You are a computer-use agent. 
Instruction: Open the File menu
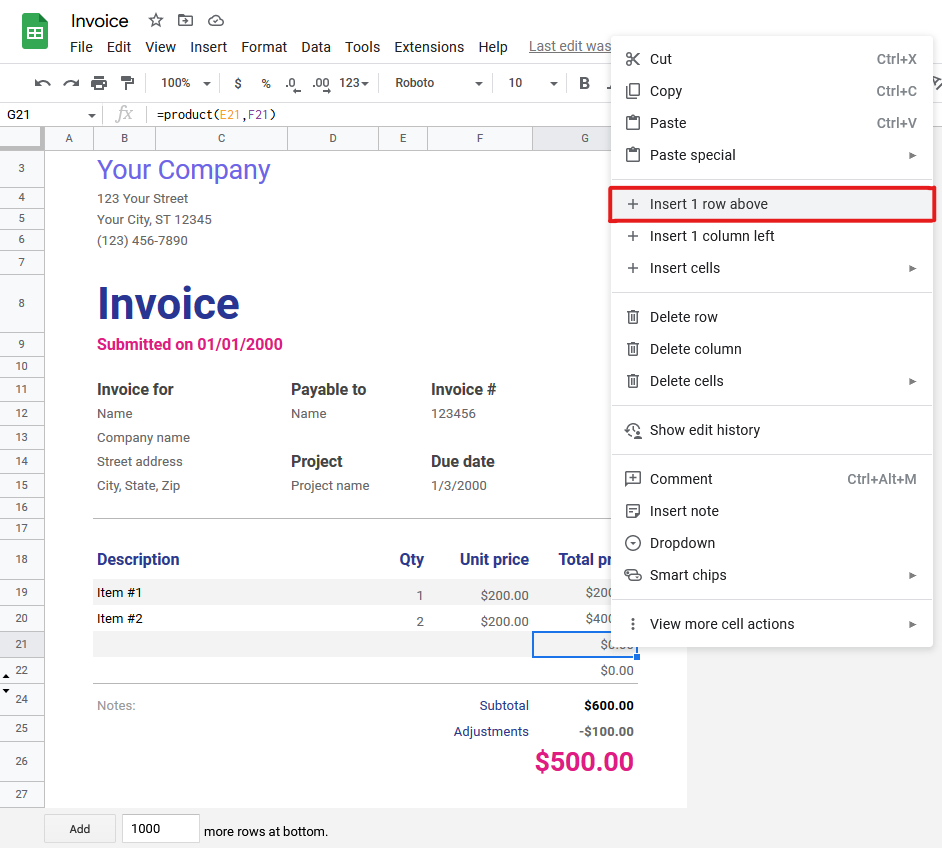[81, 47]
